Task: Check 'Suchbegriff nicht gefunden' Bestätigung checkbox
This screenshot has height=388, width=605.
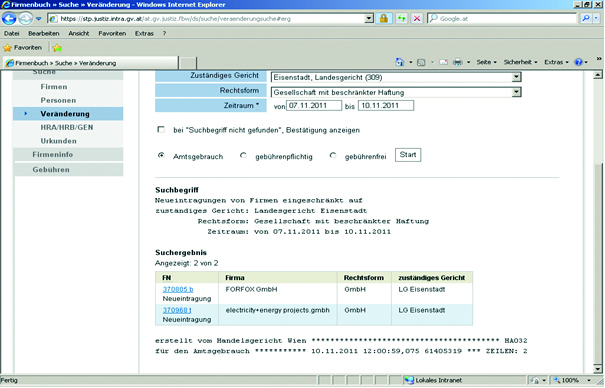Action: (161, 130)
